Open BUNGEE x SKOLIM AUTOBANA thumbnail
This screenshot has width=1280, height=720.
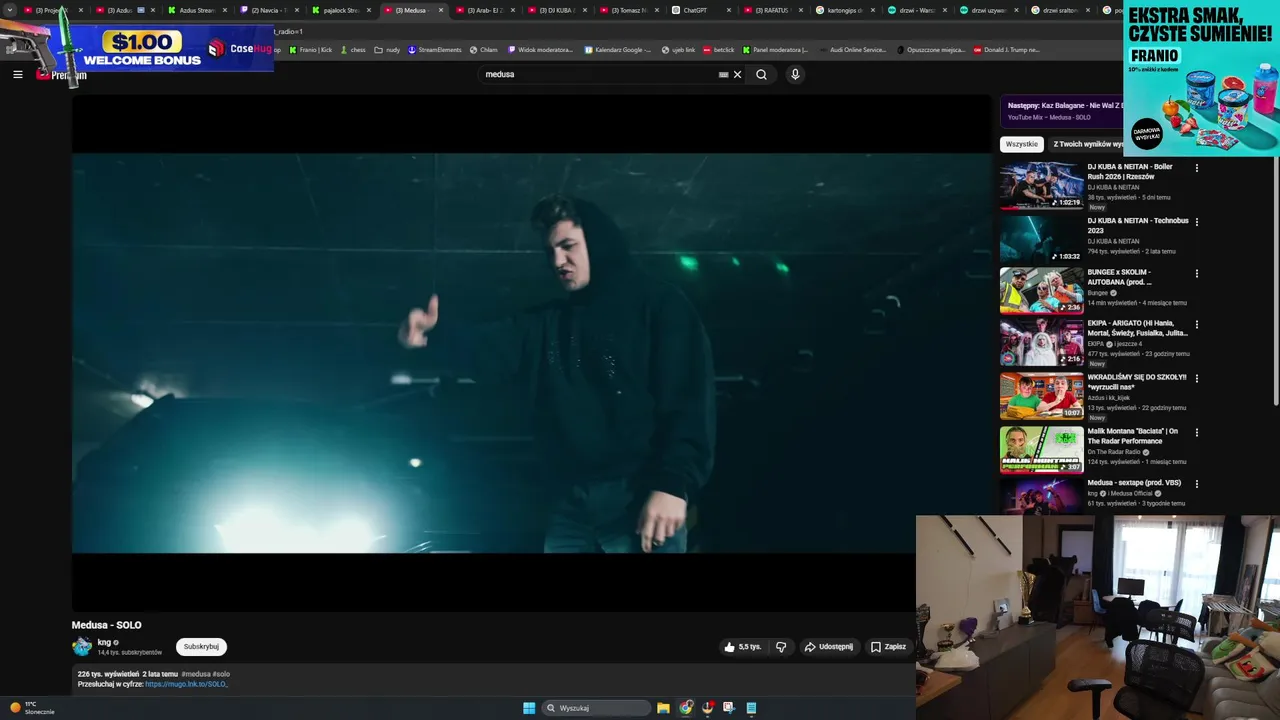tap(1041, 291)
